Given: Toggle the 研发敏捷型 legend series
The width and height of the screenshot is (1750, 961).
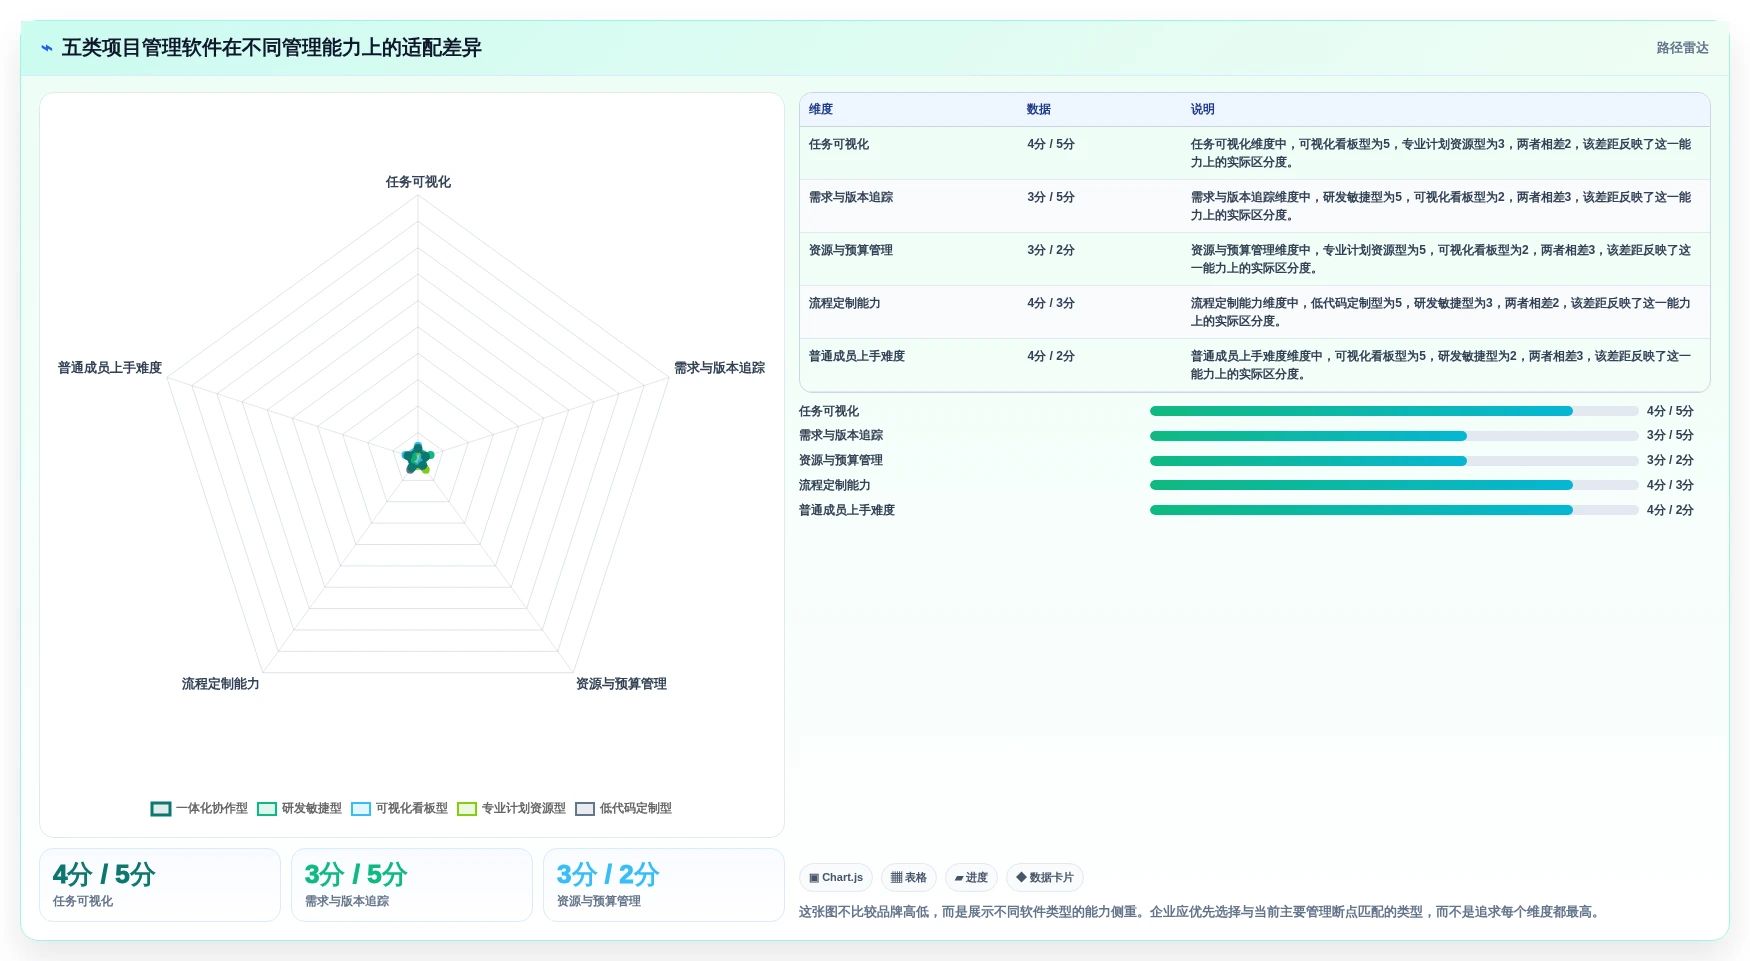Looking at the screenshot, I should 299,808.
